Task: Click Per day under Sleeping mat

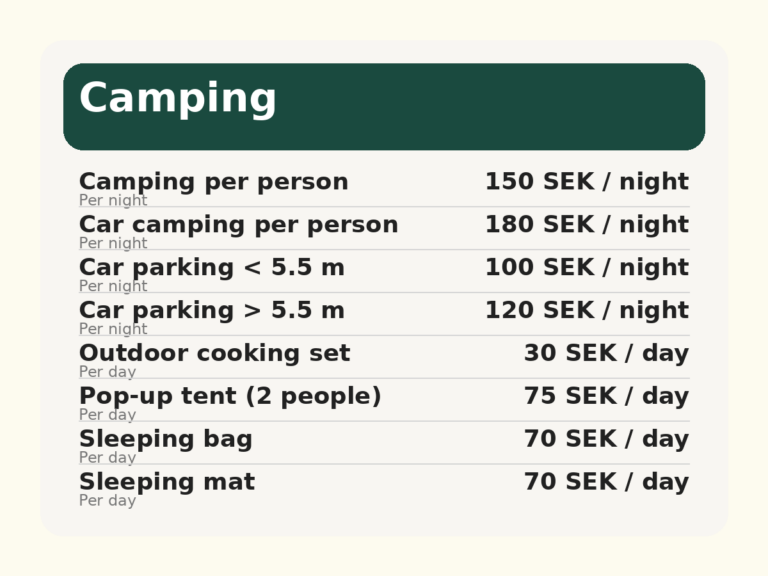Action: point(107,501)
